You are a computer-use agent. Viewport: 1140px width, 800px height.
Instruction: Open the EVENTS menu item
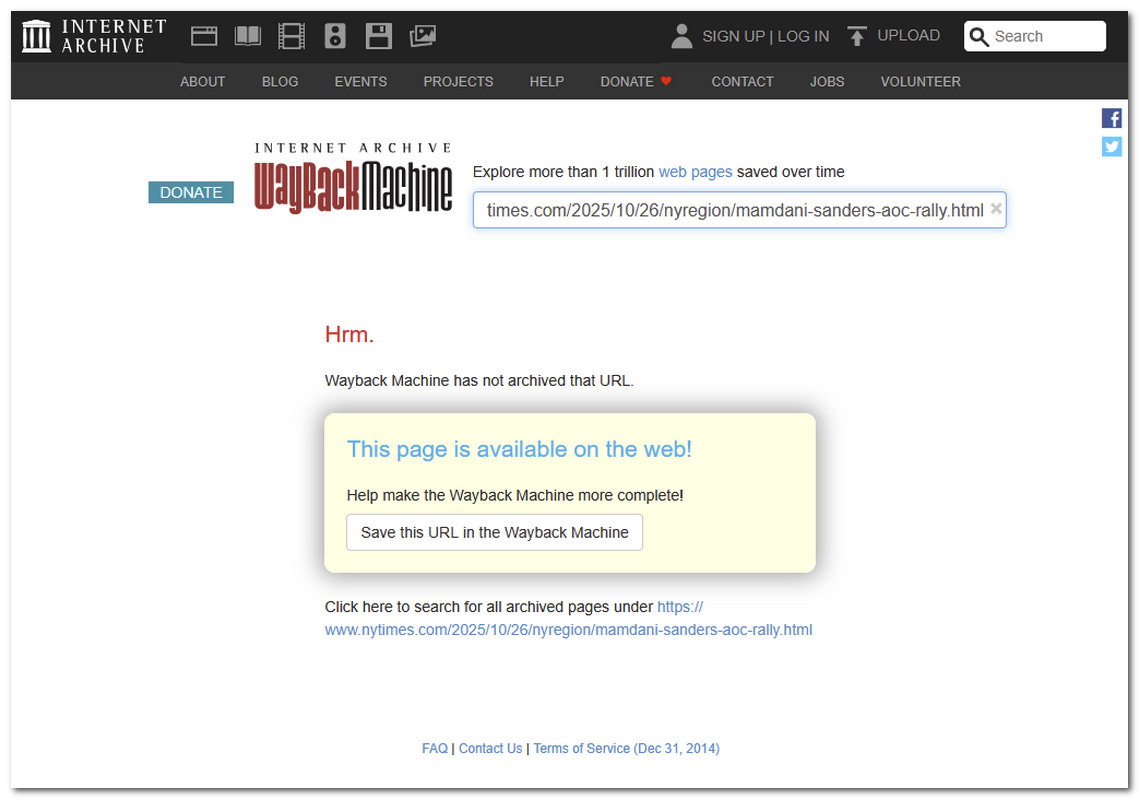pos(361,81)
